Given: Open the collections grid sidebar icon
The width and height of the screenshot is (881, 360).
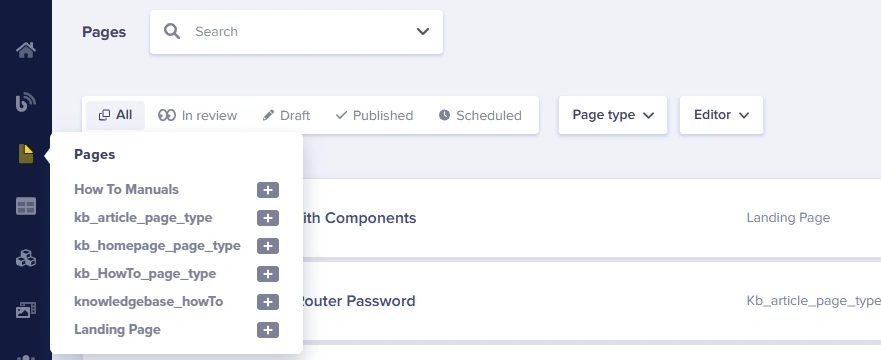Looking at the screenshot, I should coord(26,206).
